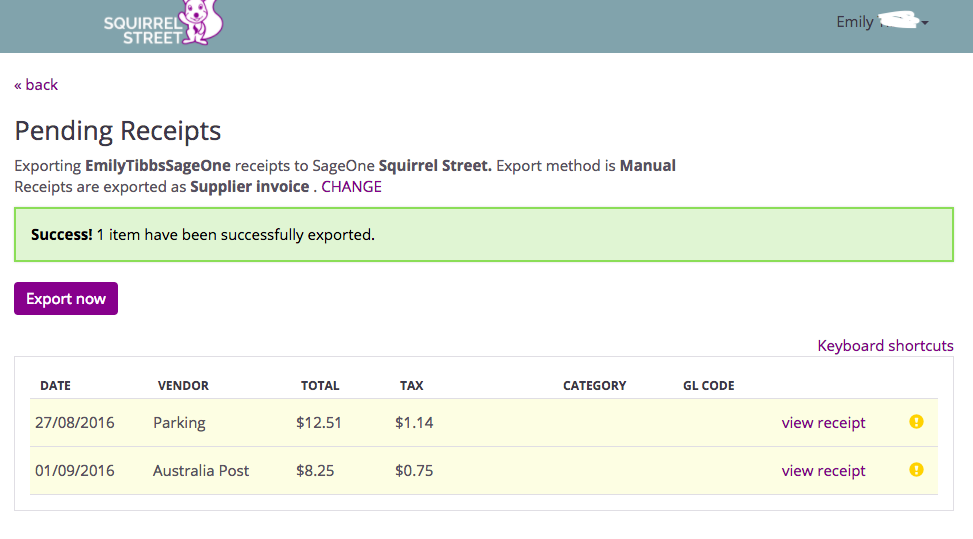Click the EmilyTibbsSageOne account name
This screenshot has width=973, height=539.
[158, 166]
